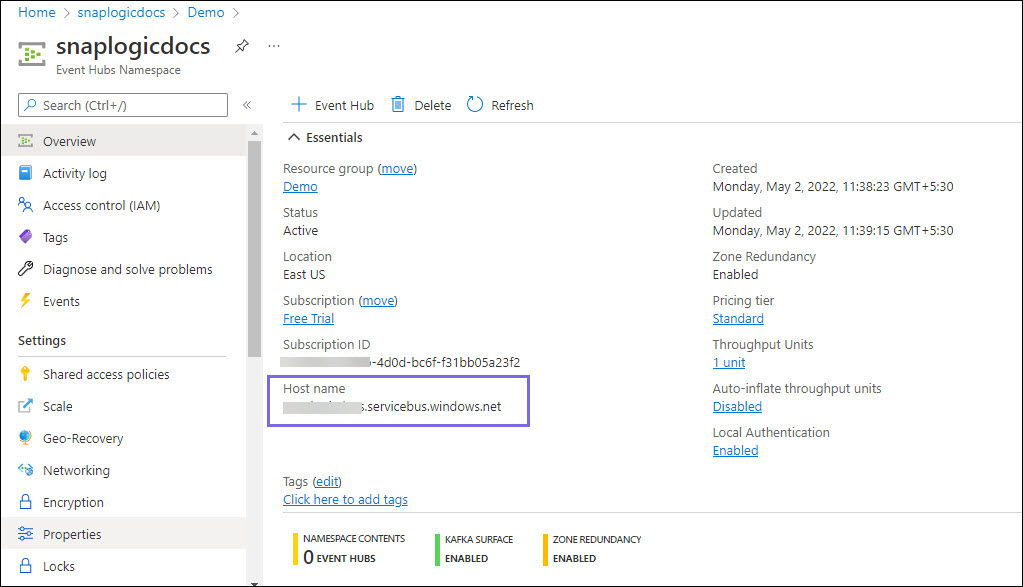Image resolution: width=1023 pixels, height=587 pixels.
Task: Disable Local Authentication via Enabled link
Action: point(735,450)
